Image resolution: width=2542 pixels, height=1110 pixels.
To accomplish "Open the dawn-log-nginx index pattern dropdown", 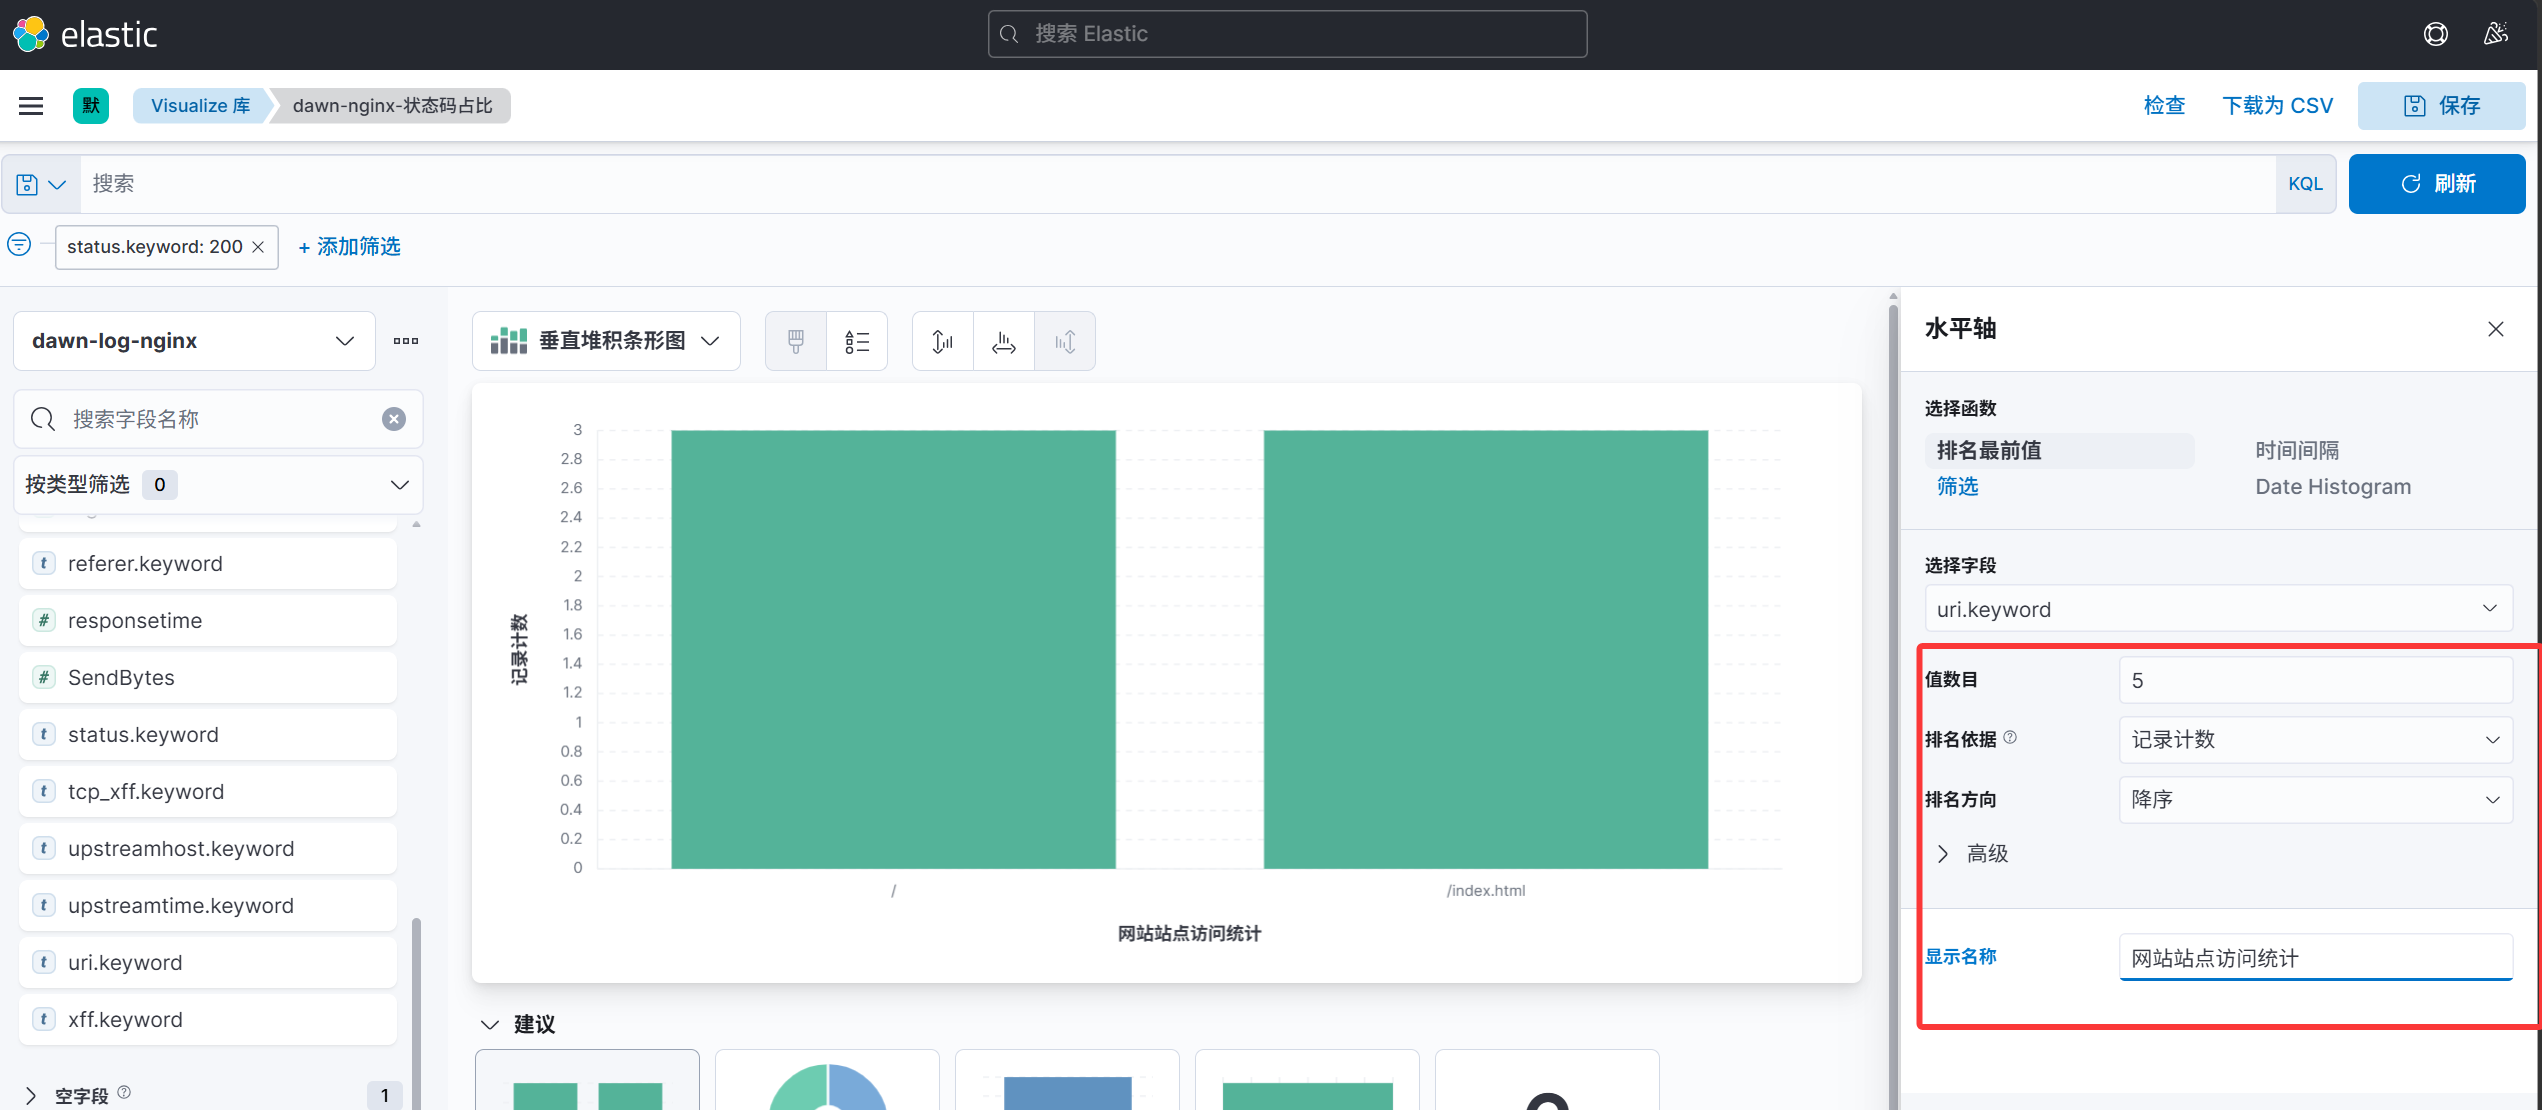I will pyautogui.click(x=194, y=341).
